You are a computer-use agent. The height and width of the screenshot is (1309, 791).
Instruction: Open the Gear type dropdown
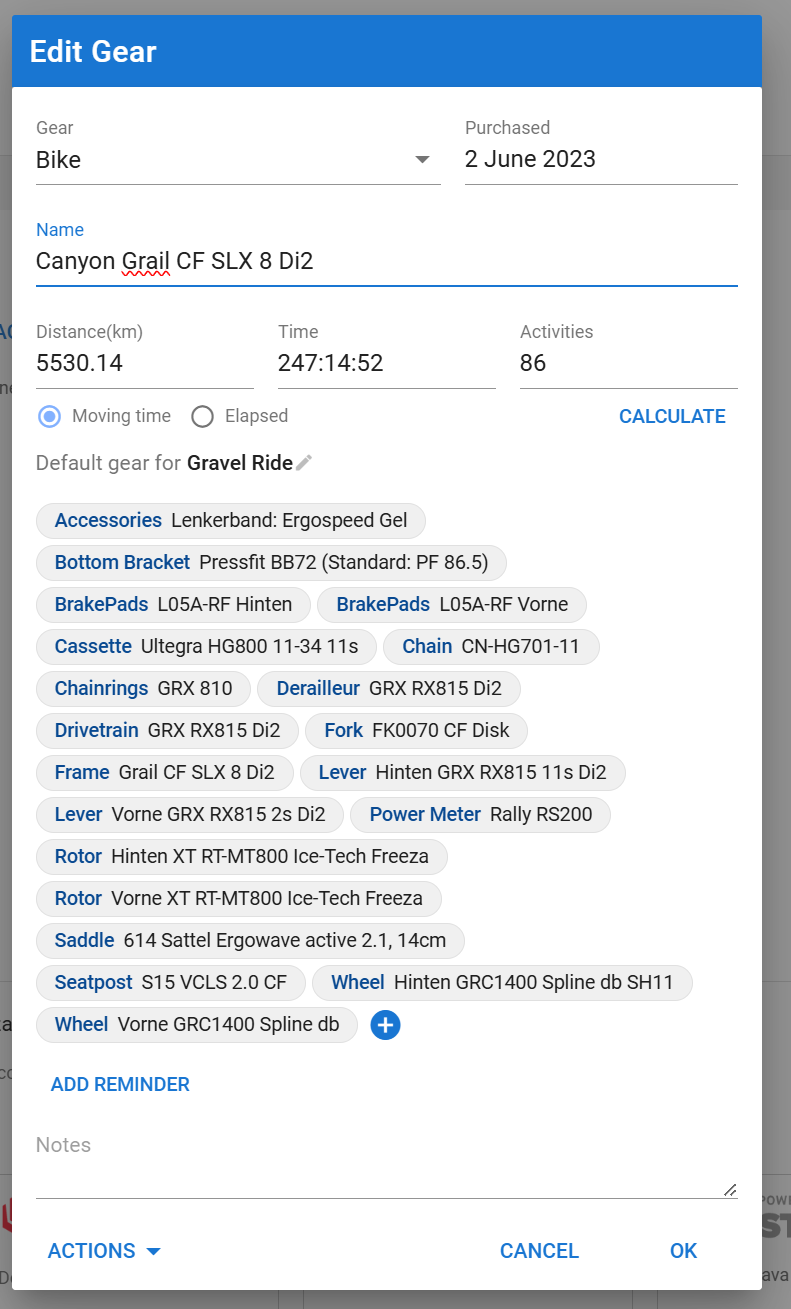238,160
